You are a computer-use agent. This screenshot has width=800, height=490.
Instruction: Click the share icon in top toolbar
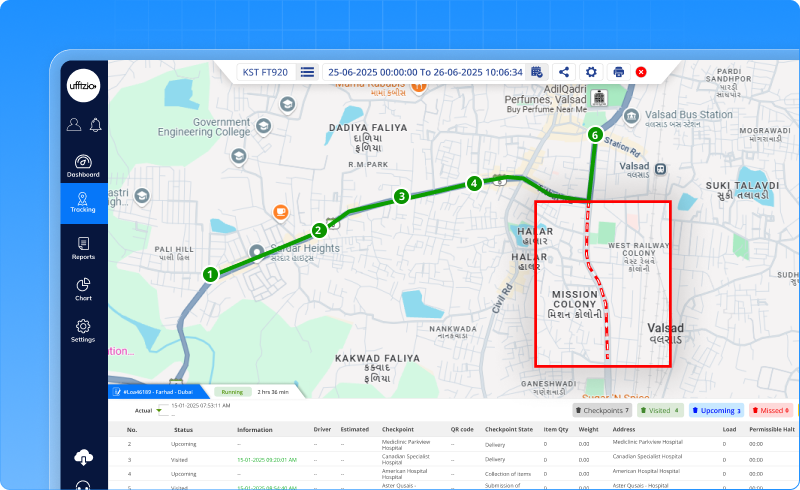pos(564,72)
